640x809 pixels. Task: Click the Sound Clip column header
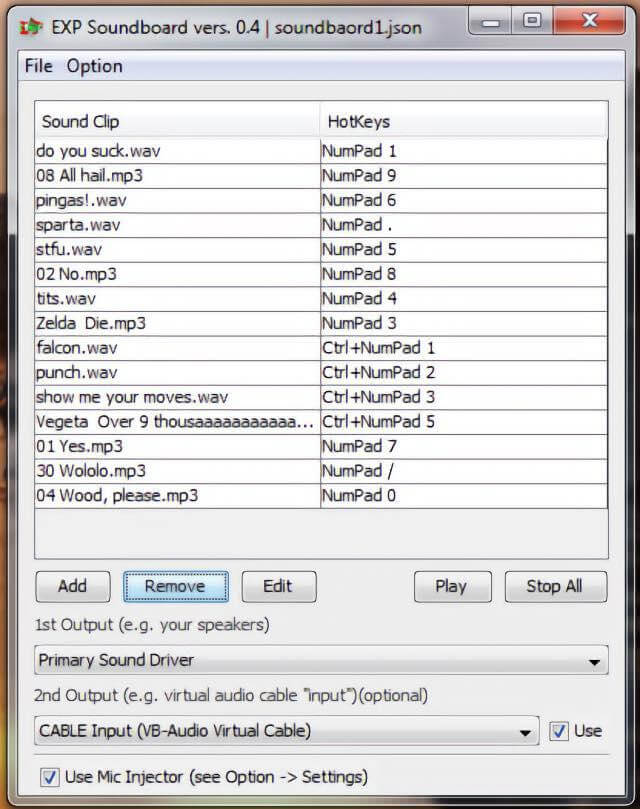[x=84, y=121]
